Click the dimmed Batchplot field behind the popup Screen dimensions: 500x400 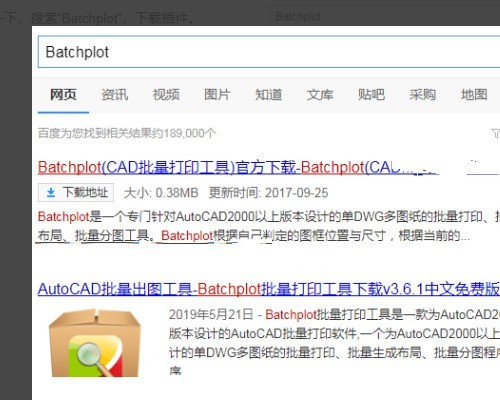click(x=385, y=16)
